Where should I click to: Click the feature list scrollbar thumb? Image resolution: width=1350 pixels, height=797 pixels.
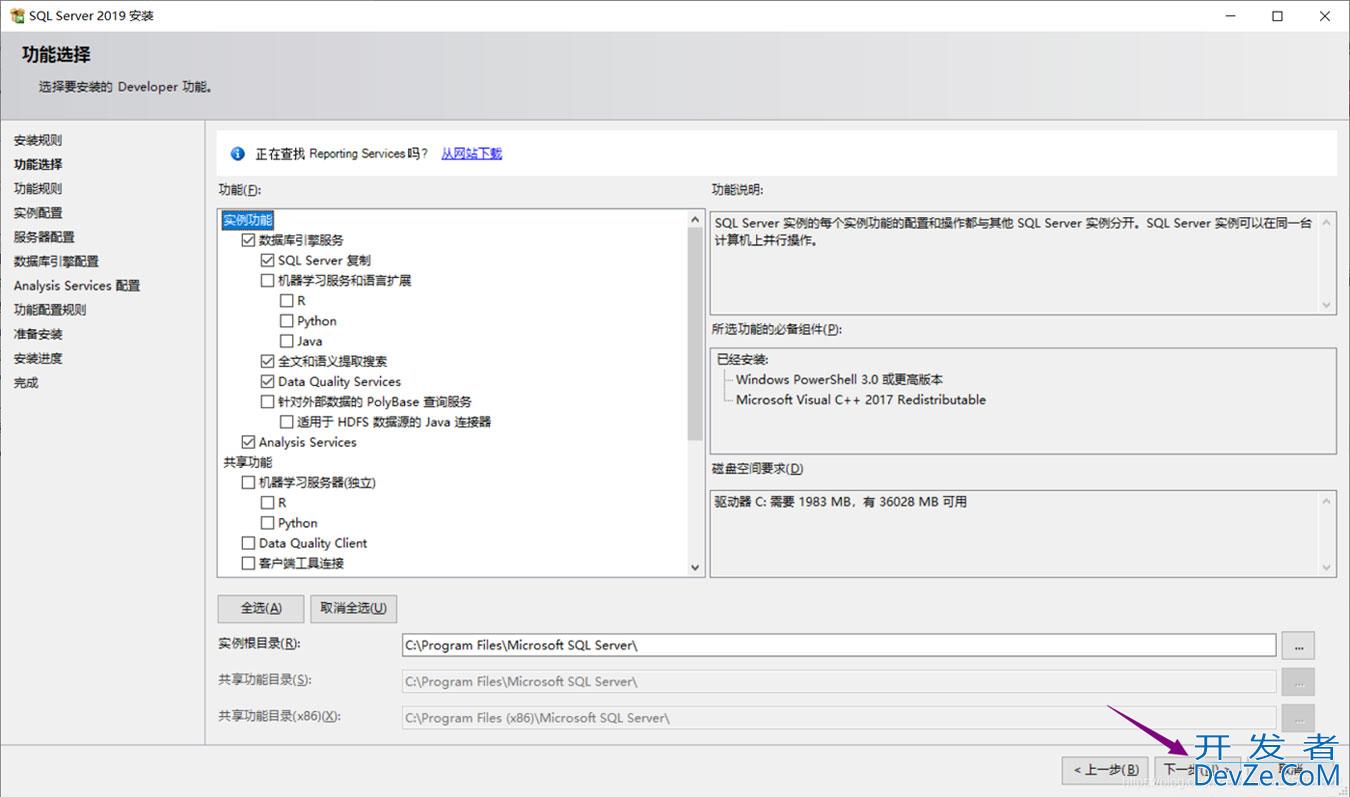pyautogui.click(x=696, y=334)
